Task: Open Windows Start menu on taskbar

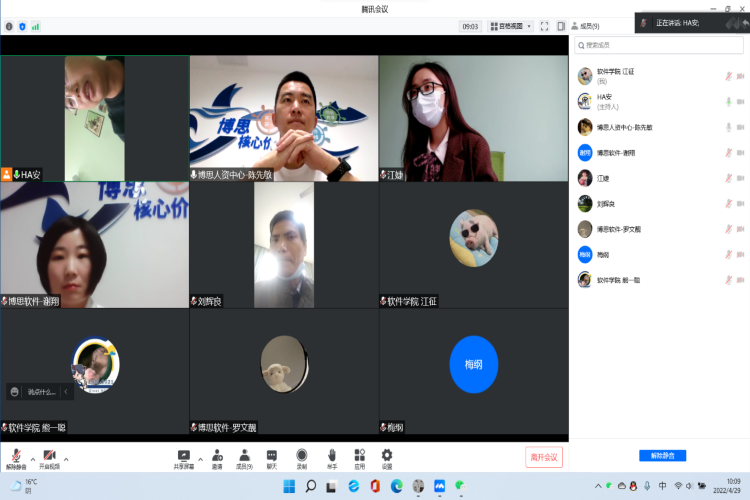Action: pyautogui.click(x=289, y=487)
